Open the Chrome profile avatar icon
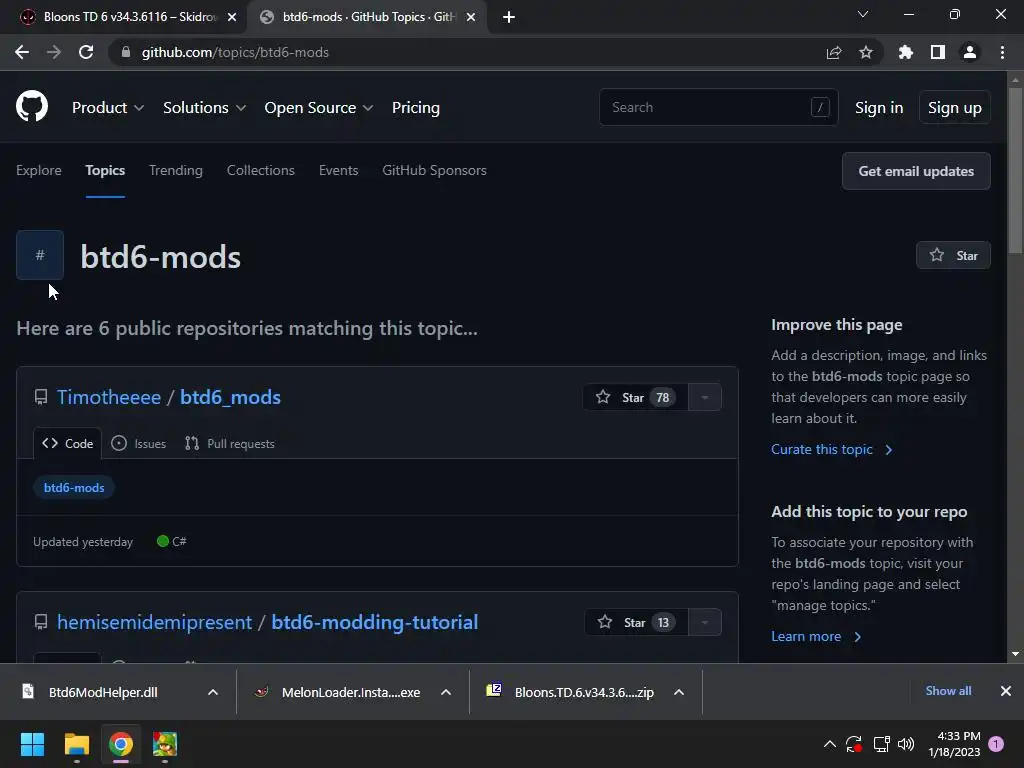This screenshot has height=768, width=1024. 970,52
